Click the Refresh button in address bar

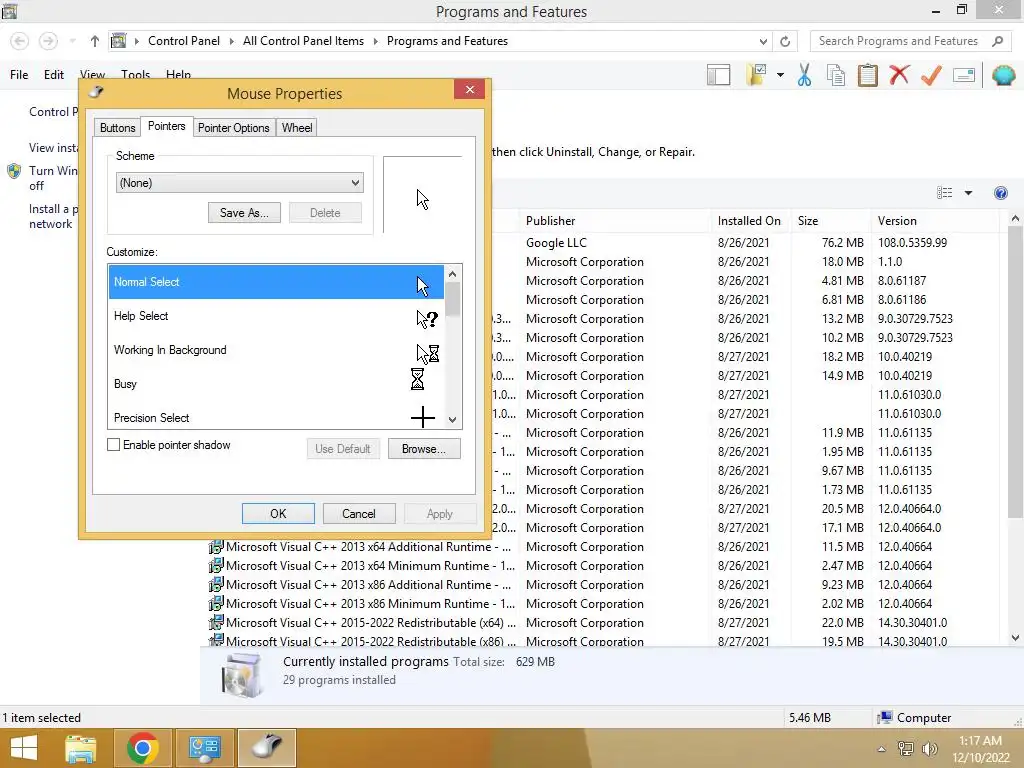[785, 41]
